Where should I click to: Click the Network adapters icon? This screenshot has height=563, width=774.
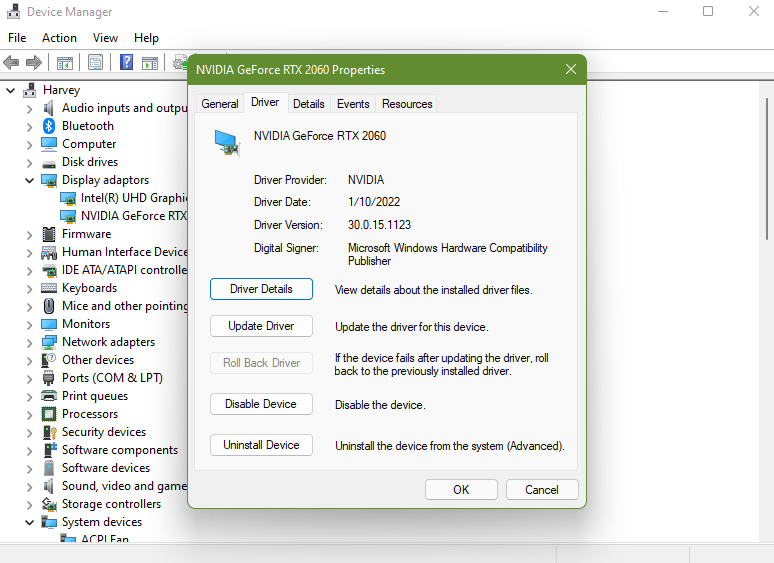(49, 342)
